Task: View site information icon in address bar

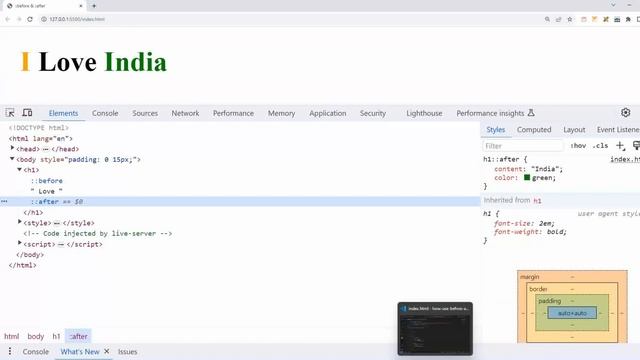Action: 44,19
